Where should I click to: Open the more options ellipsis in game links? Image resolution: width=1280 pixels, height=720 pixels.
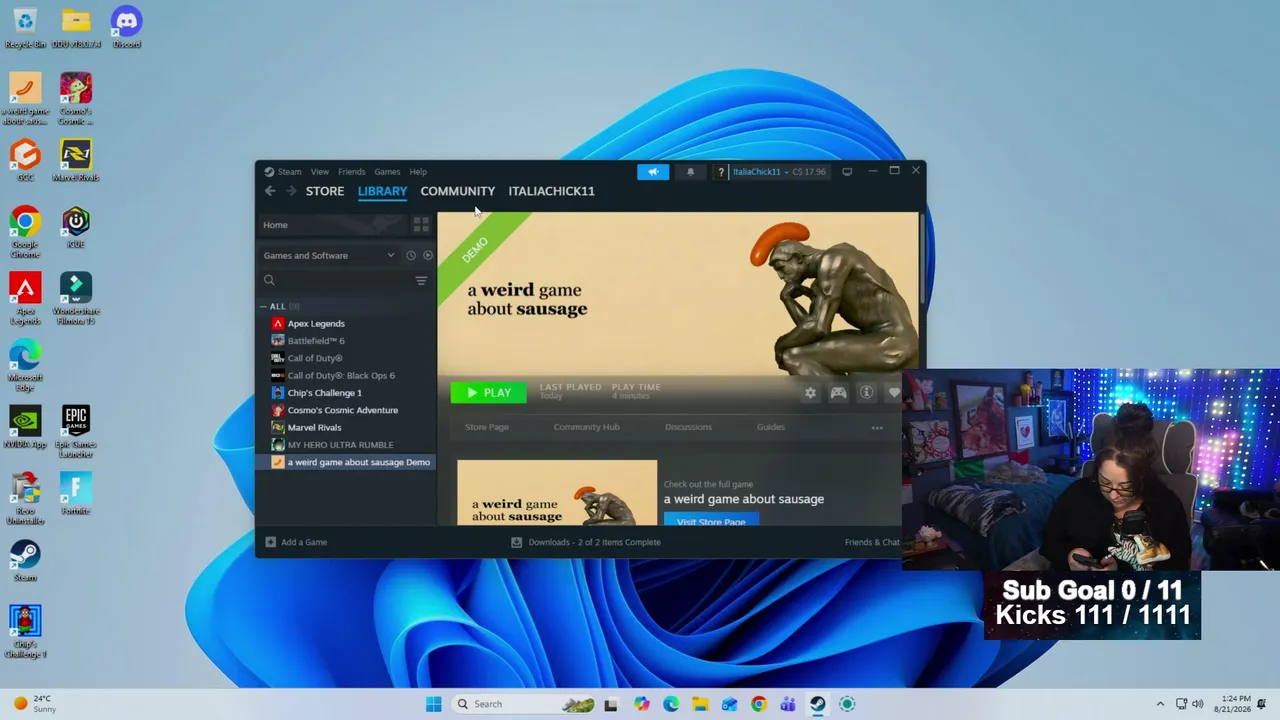point(877,428)
